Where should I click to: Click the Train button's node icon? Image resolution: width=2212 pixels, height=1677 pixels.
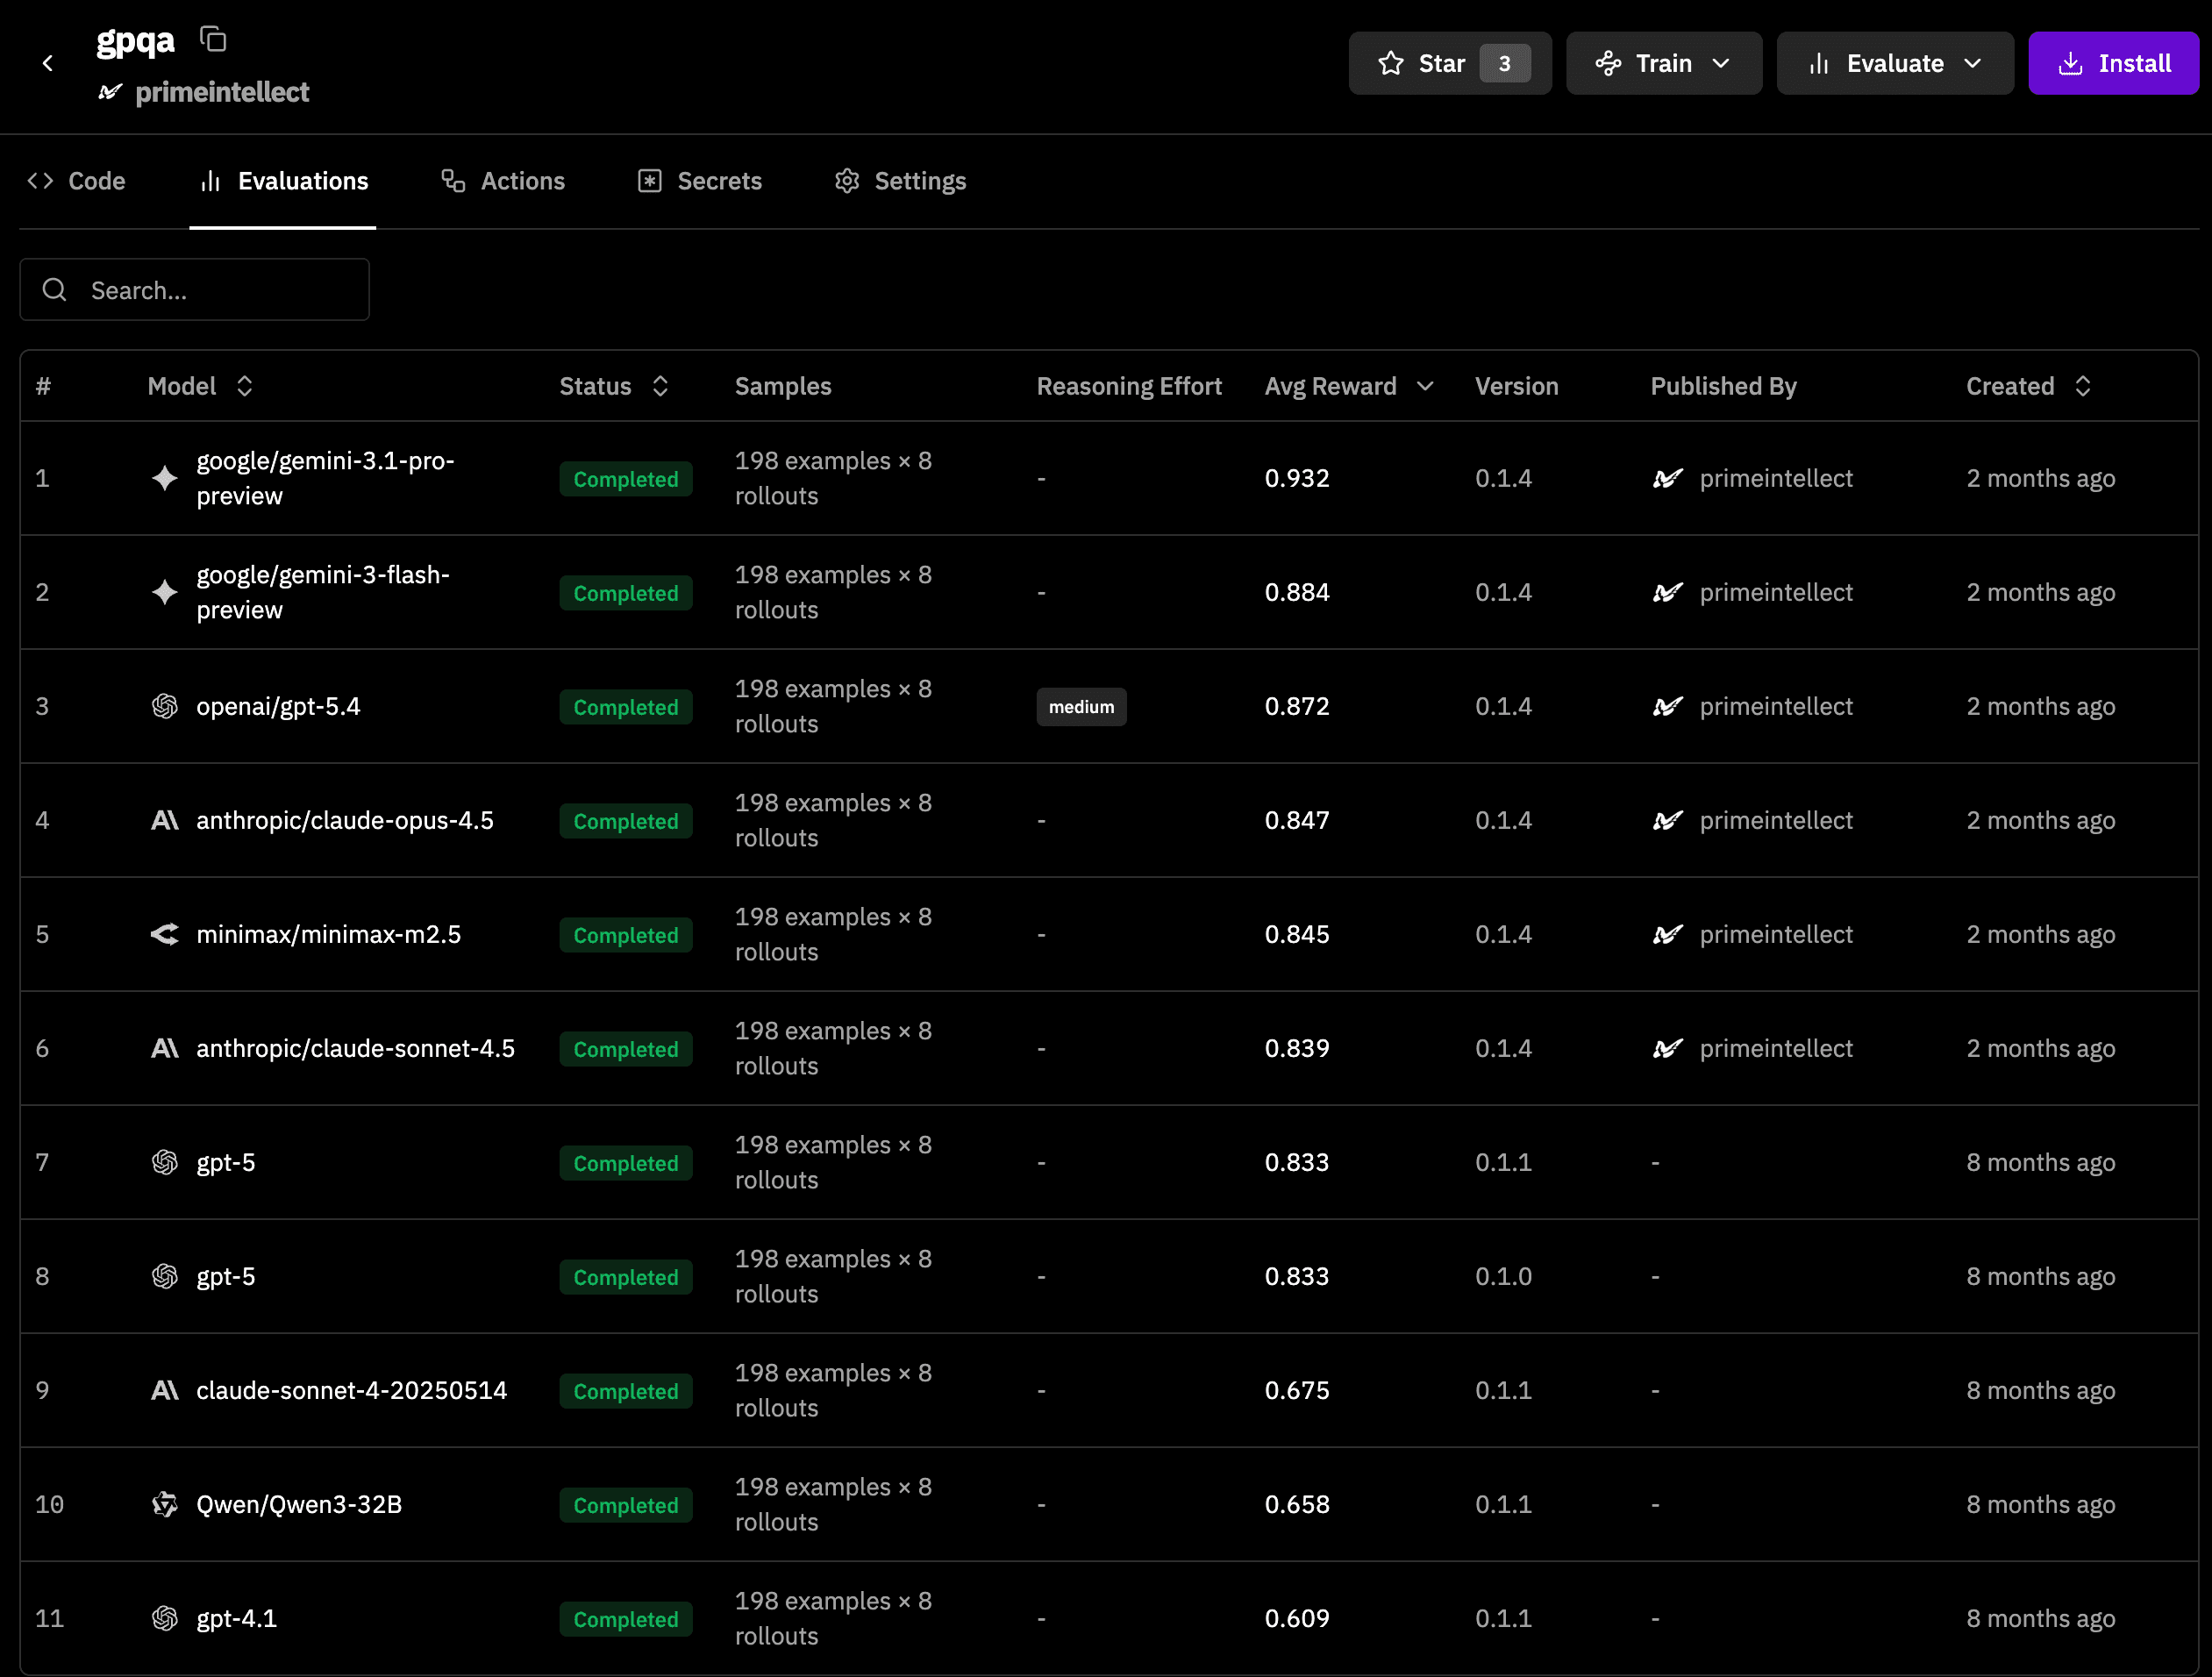pyautogui.click(x=1608, y=63)
